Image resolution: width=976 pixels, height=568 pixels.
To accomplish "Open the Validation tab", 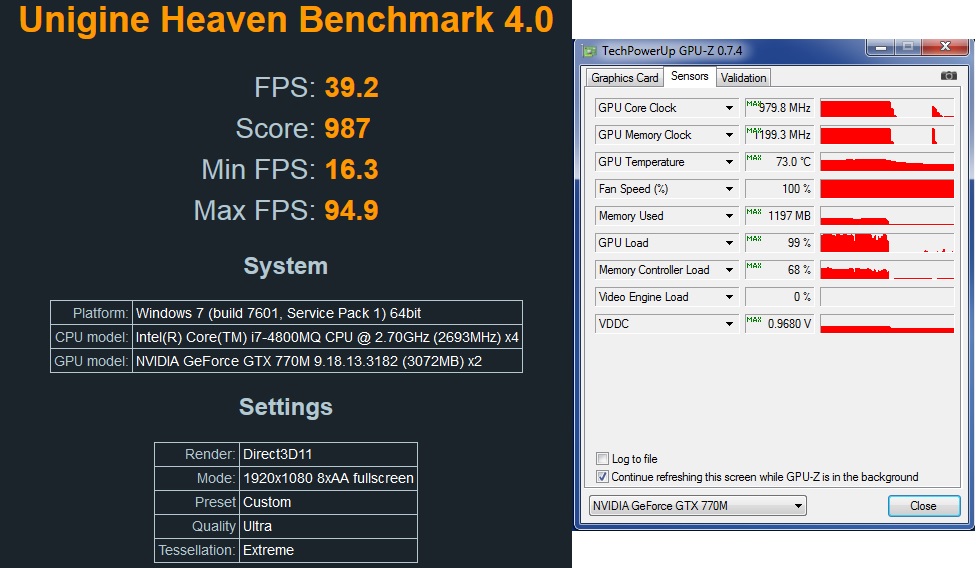I will point(743,78).
